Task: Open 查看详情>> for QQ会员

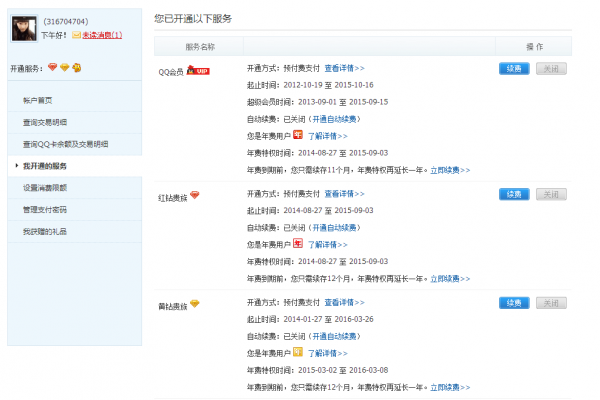Action: coord(344,69)
